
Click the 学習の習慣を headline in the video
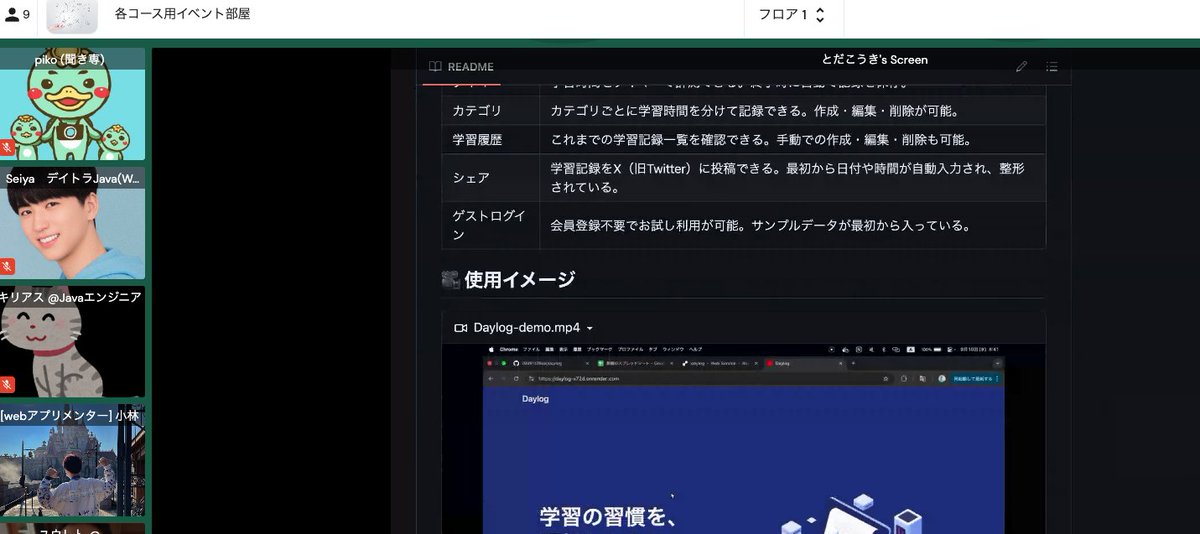click(608, 516)
